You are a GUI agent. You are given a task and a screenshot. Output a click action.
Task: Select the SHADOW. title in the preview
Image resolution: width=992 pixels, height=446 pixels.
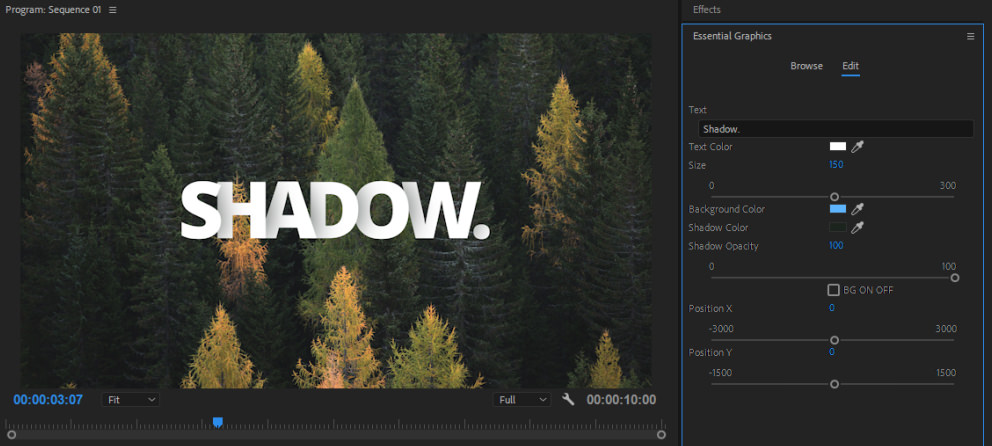pyautogui.click(x=335, y=211)
